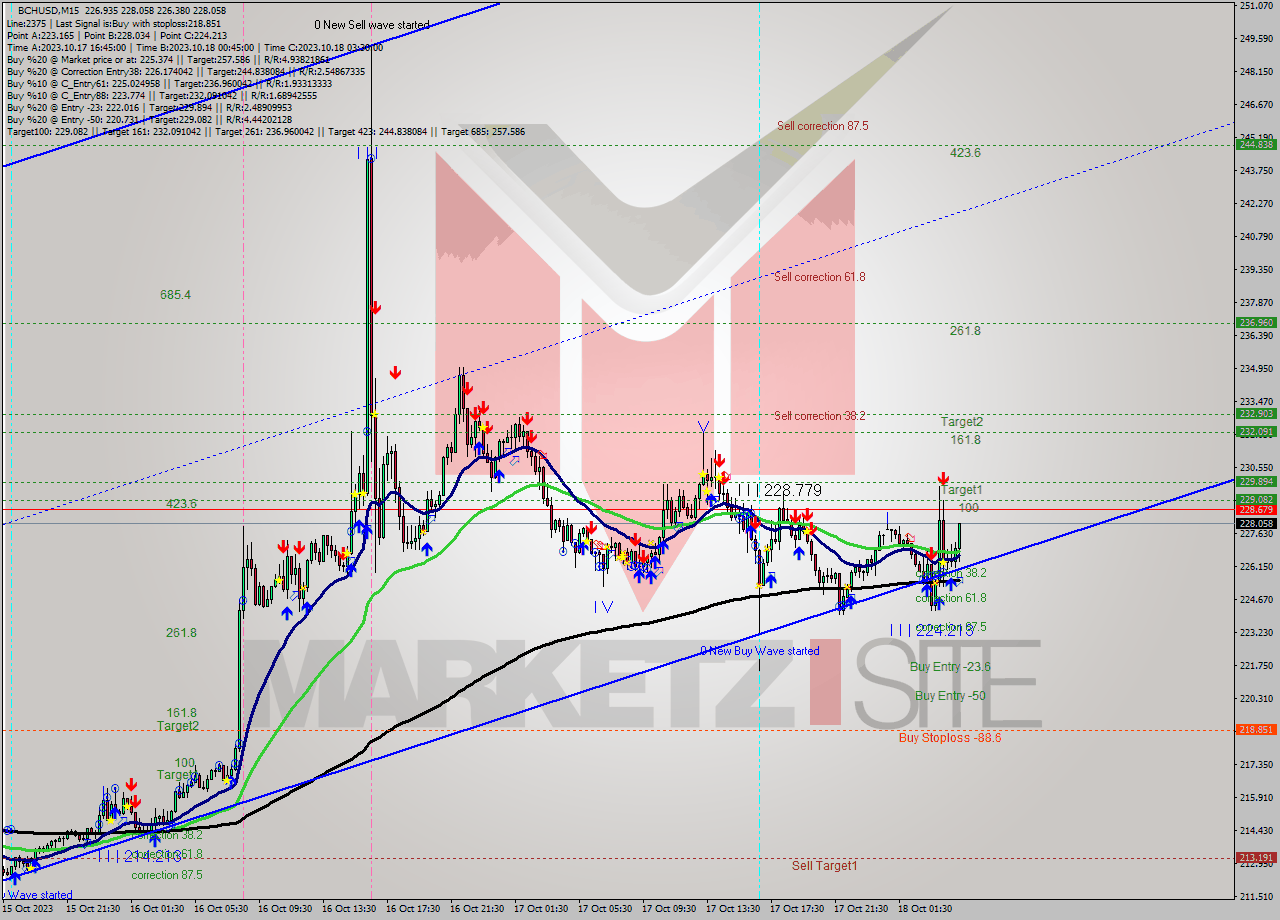Viewport: 1280px width, 920px height.
Task: Click the '16 Oct 13:30' time axis label
Action: click(348, 909)
